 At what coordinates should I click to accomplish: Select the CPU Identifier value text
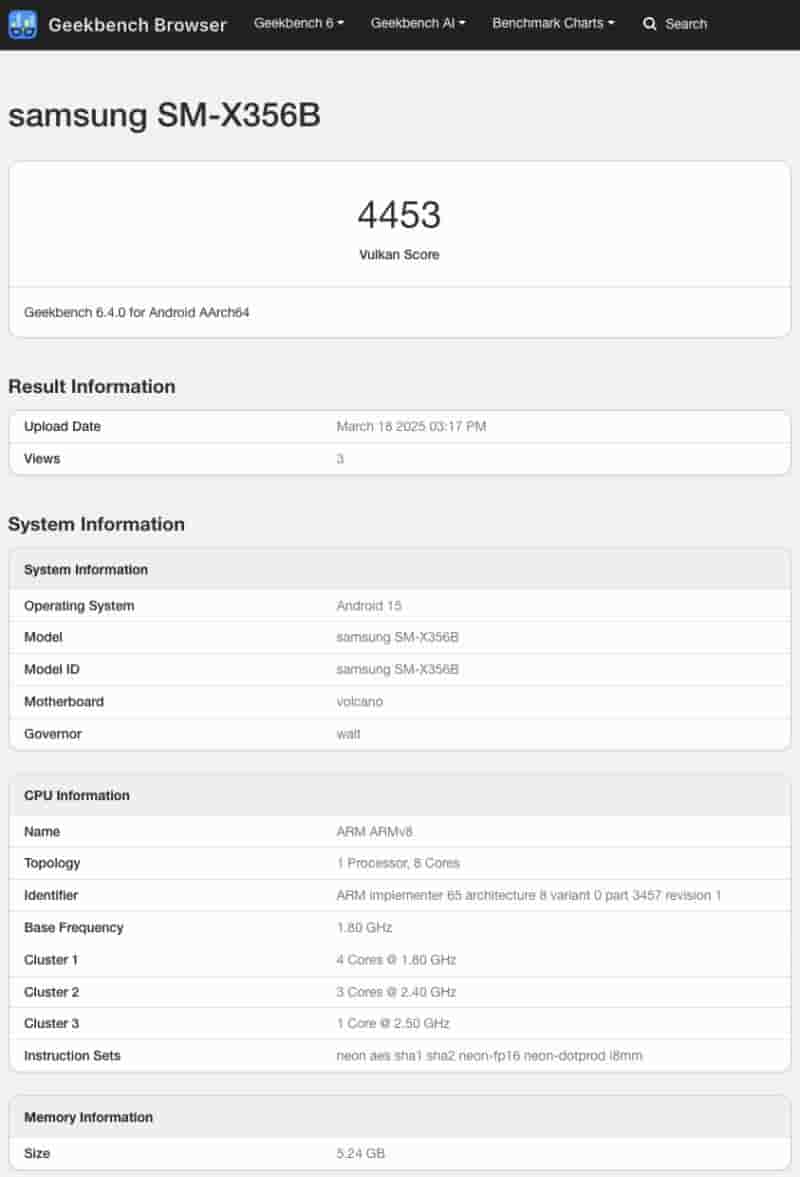click(528, 896)
